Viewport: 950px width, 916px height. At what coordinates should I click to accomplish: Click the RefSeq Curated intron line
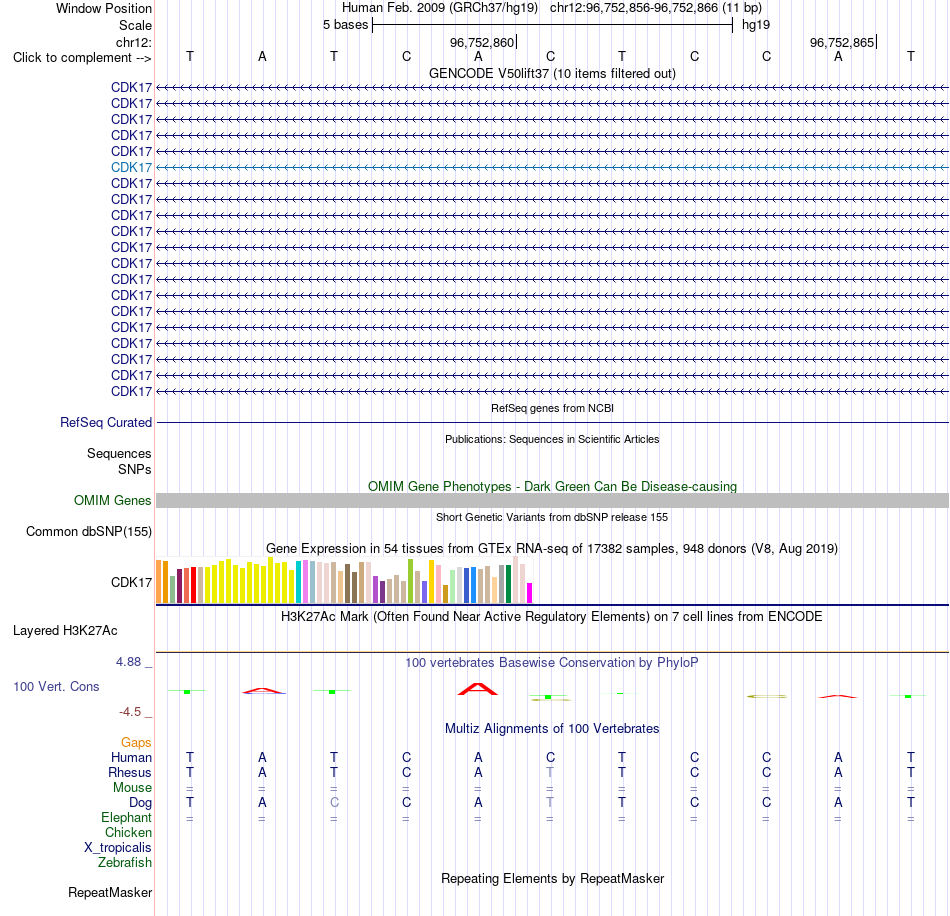tap(552, 422)
